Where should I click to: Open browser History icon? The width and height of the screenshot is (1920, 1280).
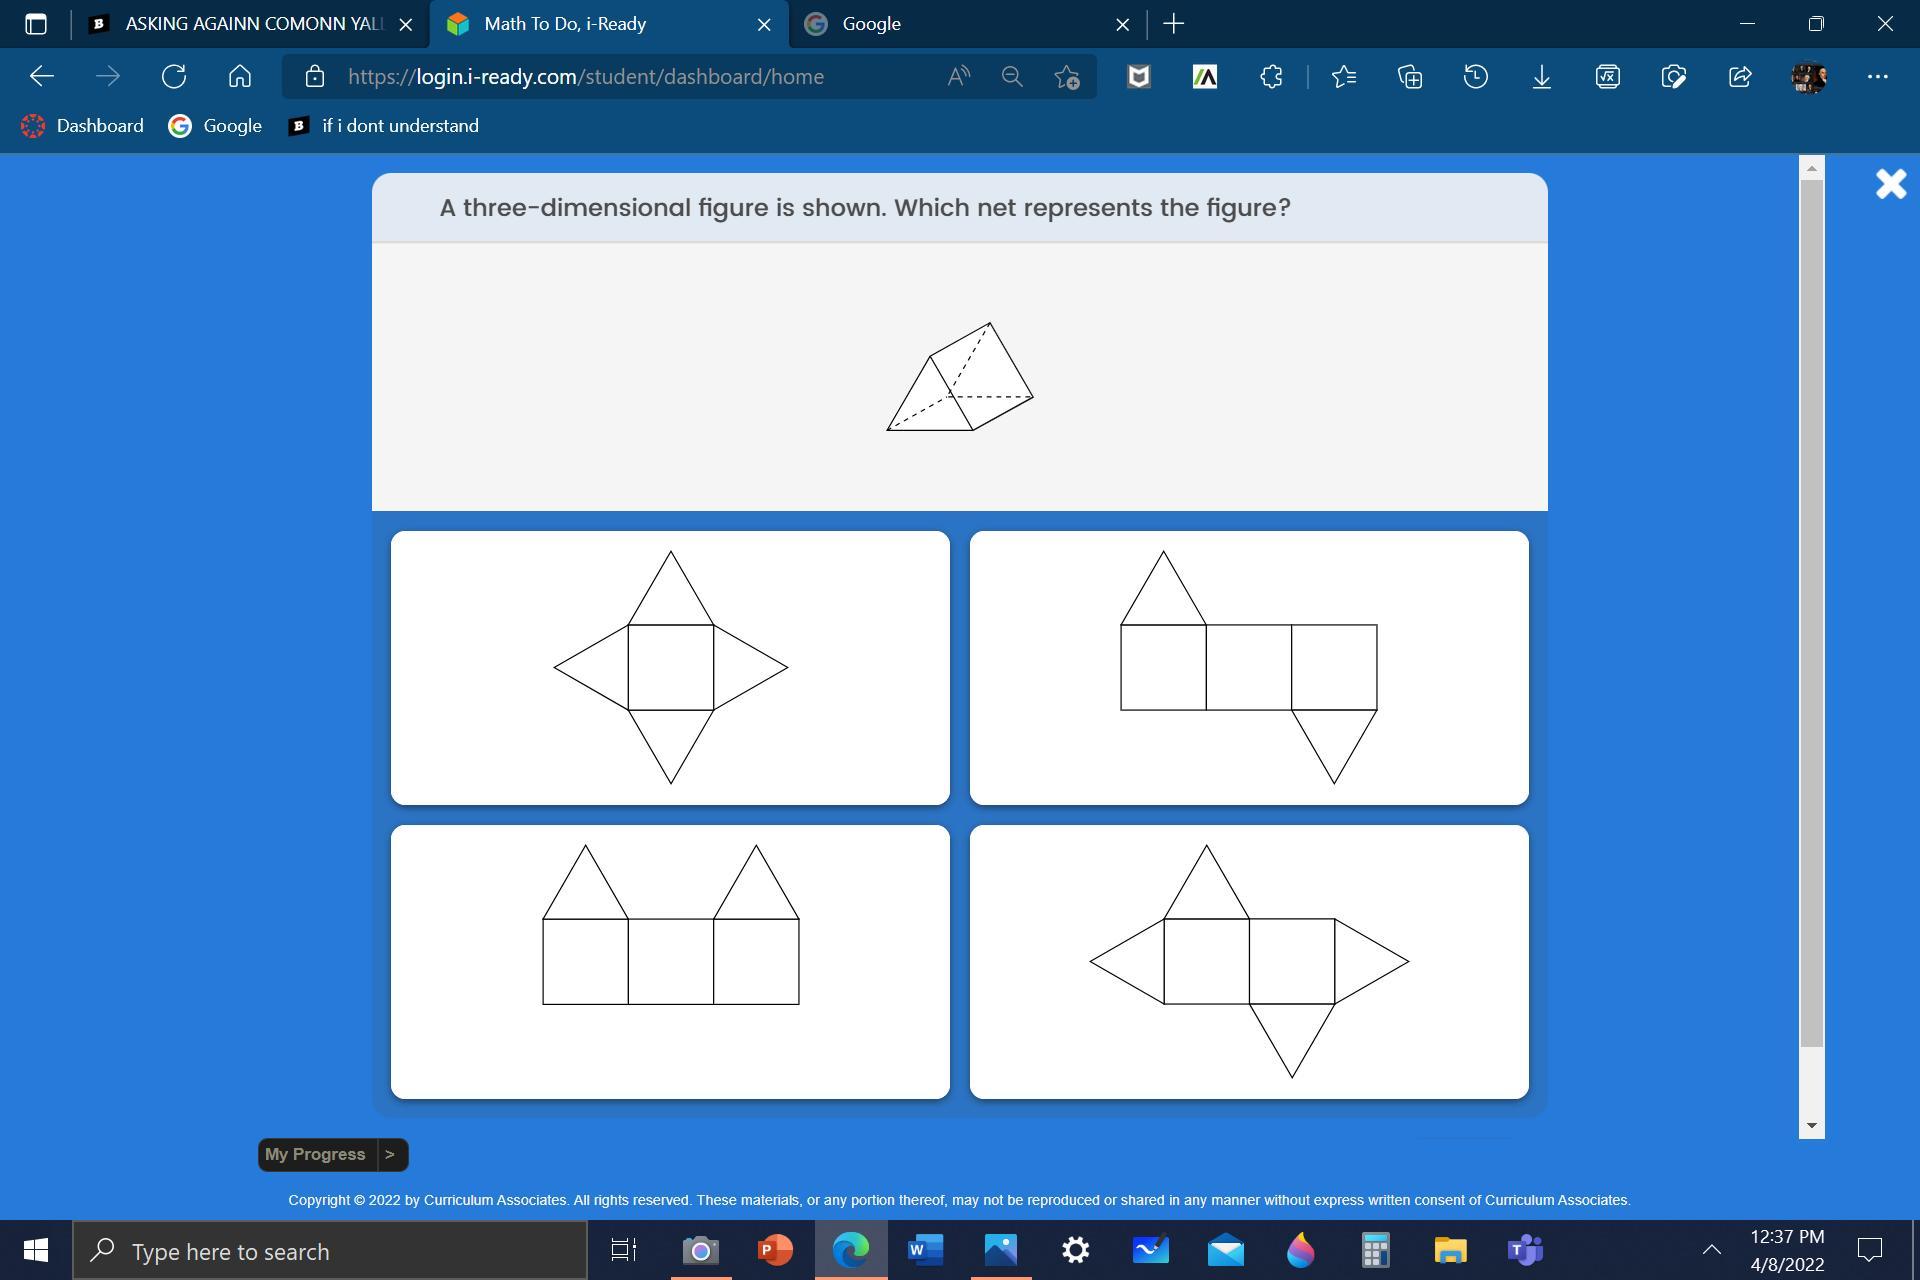click(x=1475, y=77)
